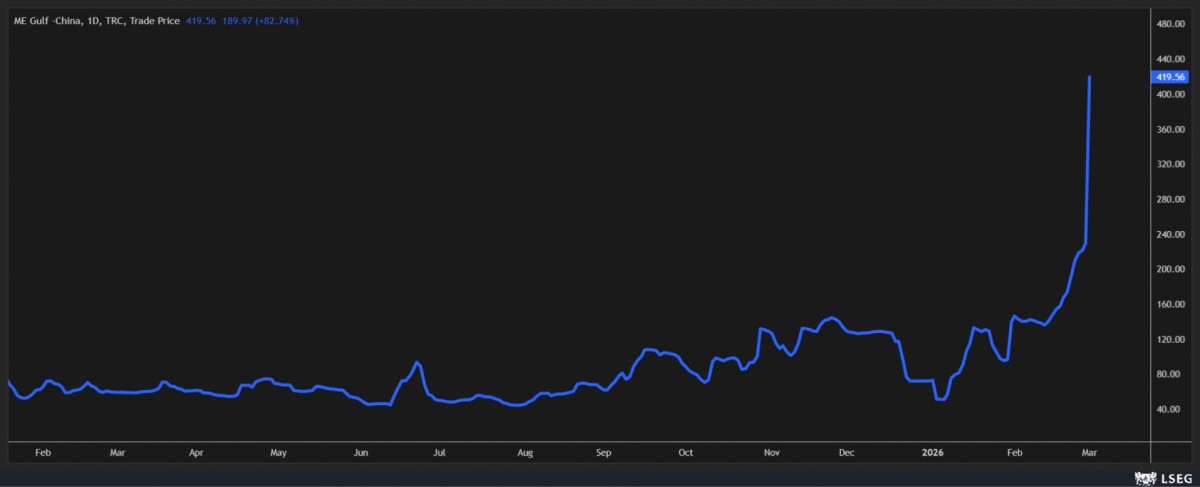Select the Sep marker on time axis
1200x487 pixels.
tap(603, 451)
